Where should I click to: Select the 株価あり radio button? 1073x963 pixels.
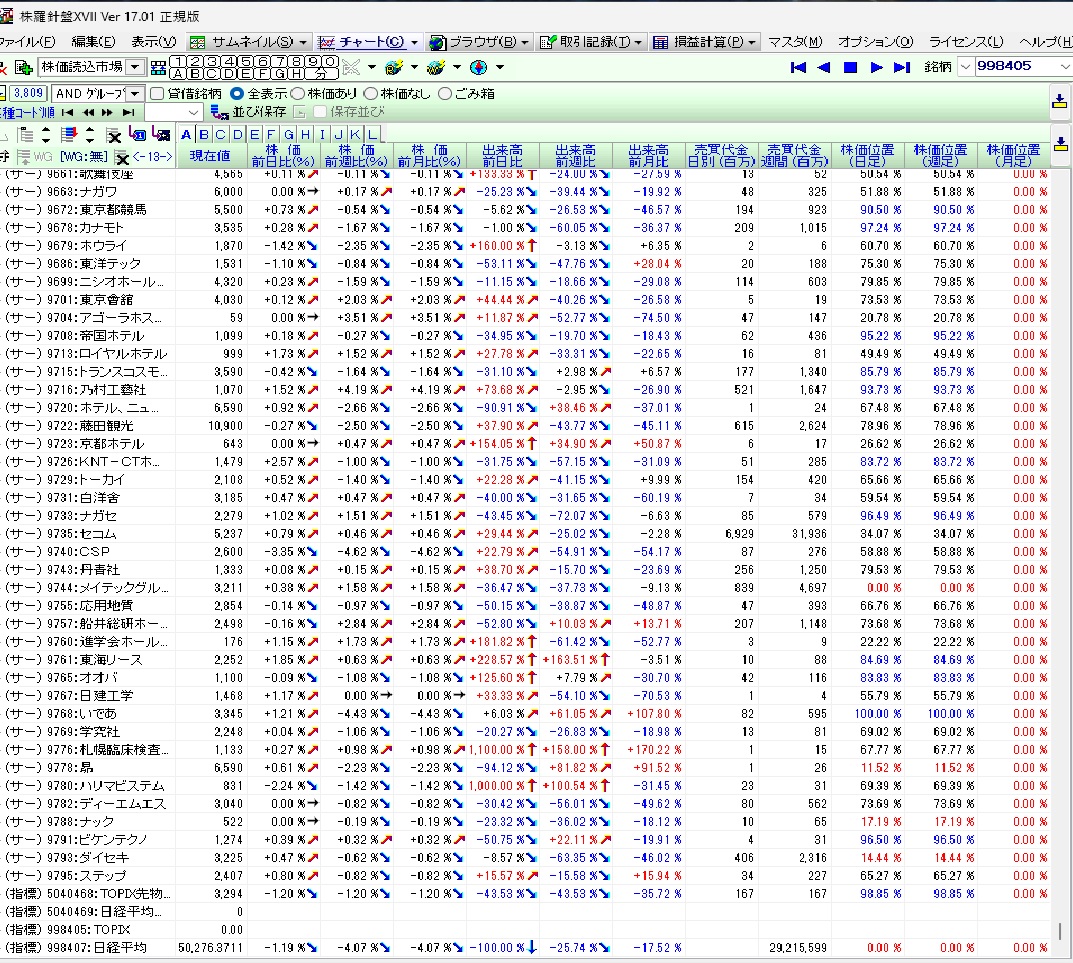pos(299,93)
